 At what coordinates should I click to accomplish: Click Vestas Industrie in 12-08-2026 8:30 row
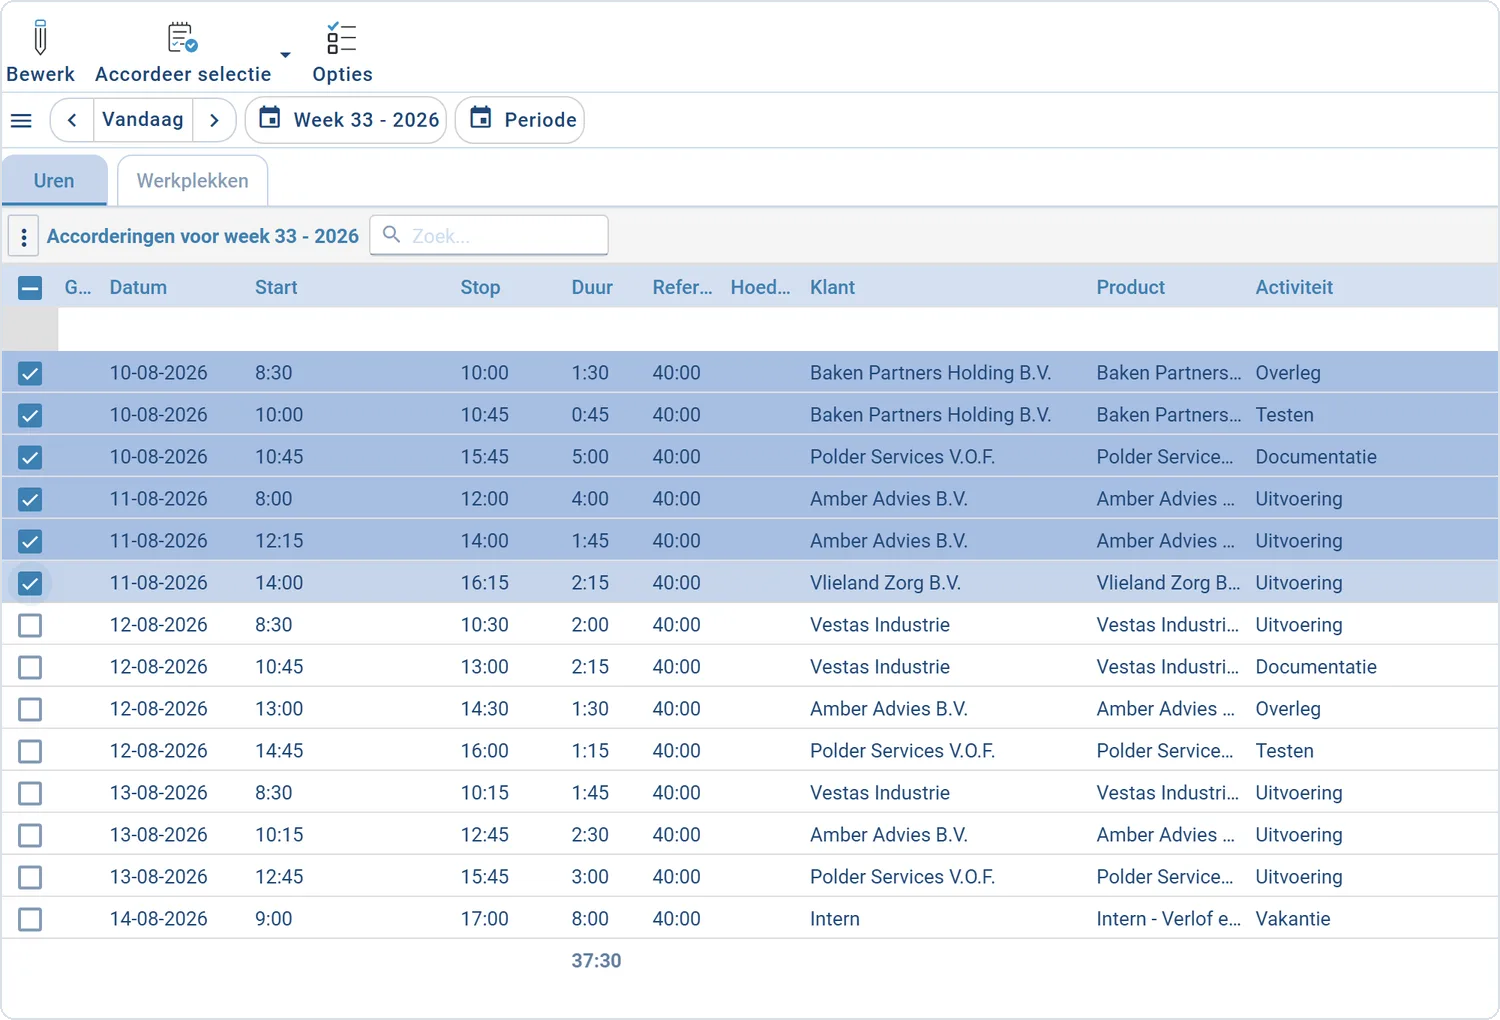(x=879, y=625)
